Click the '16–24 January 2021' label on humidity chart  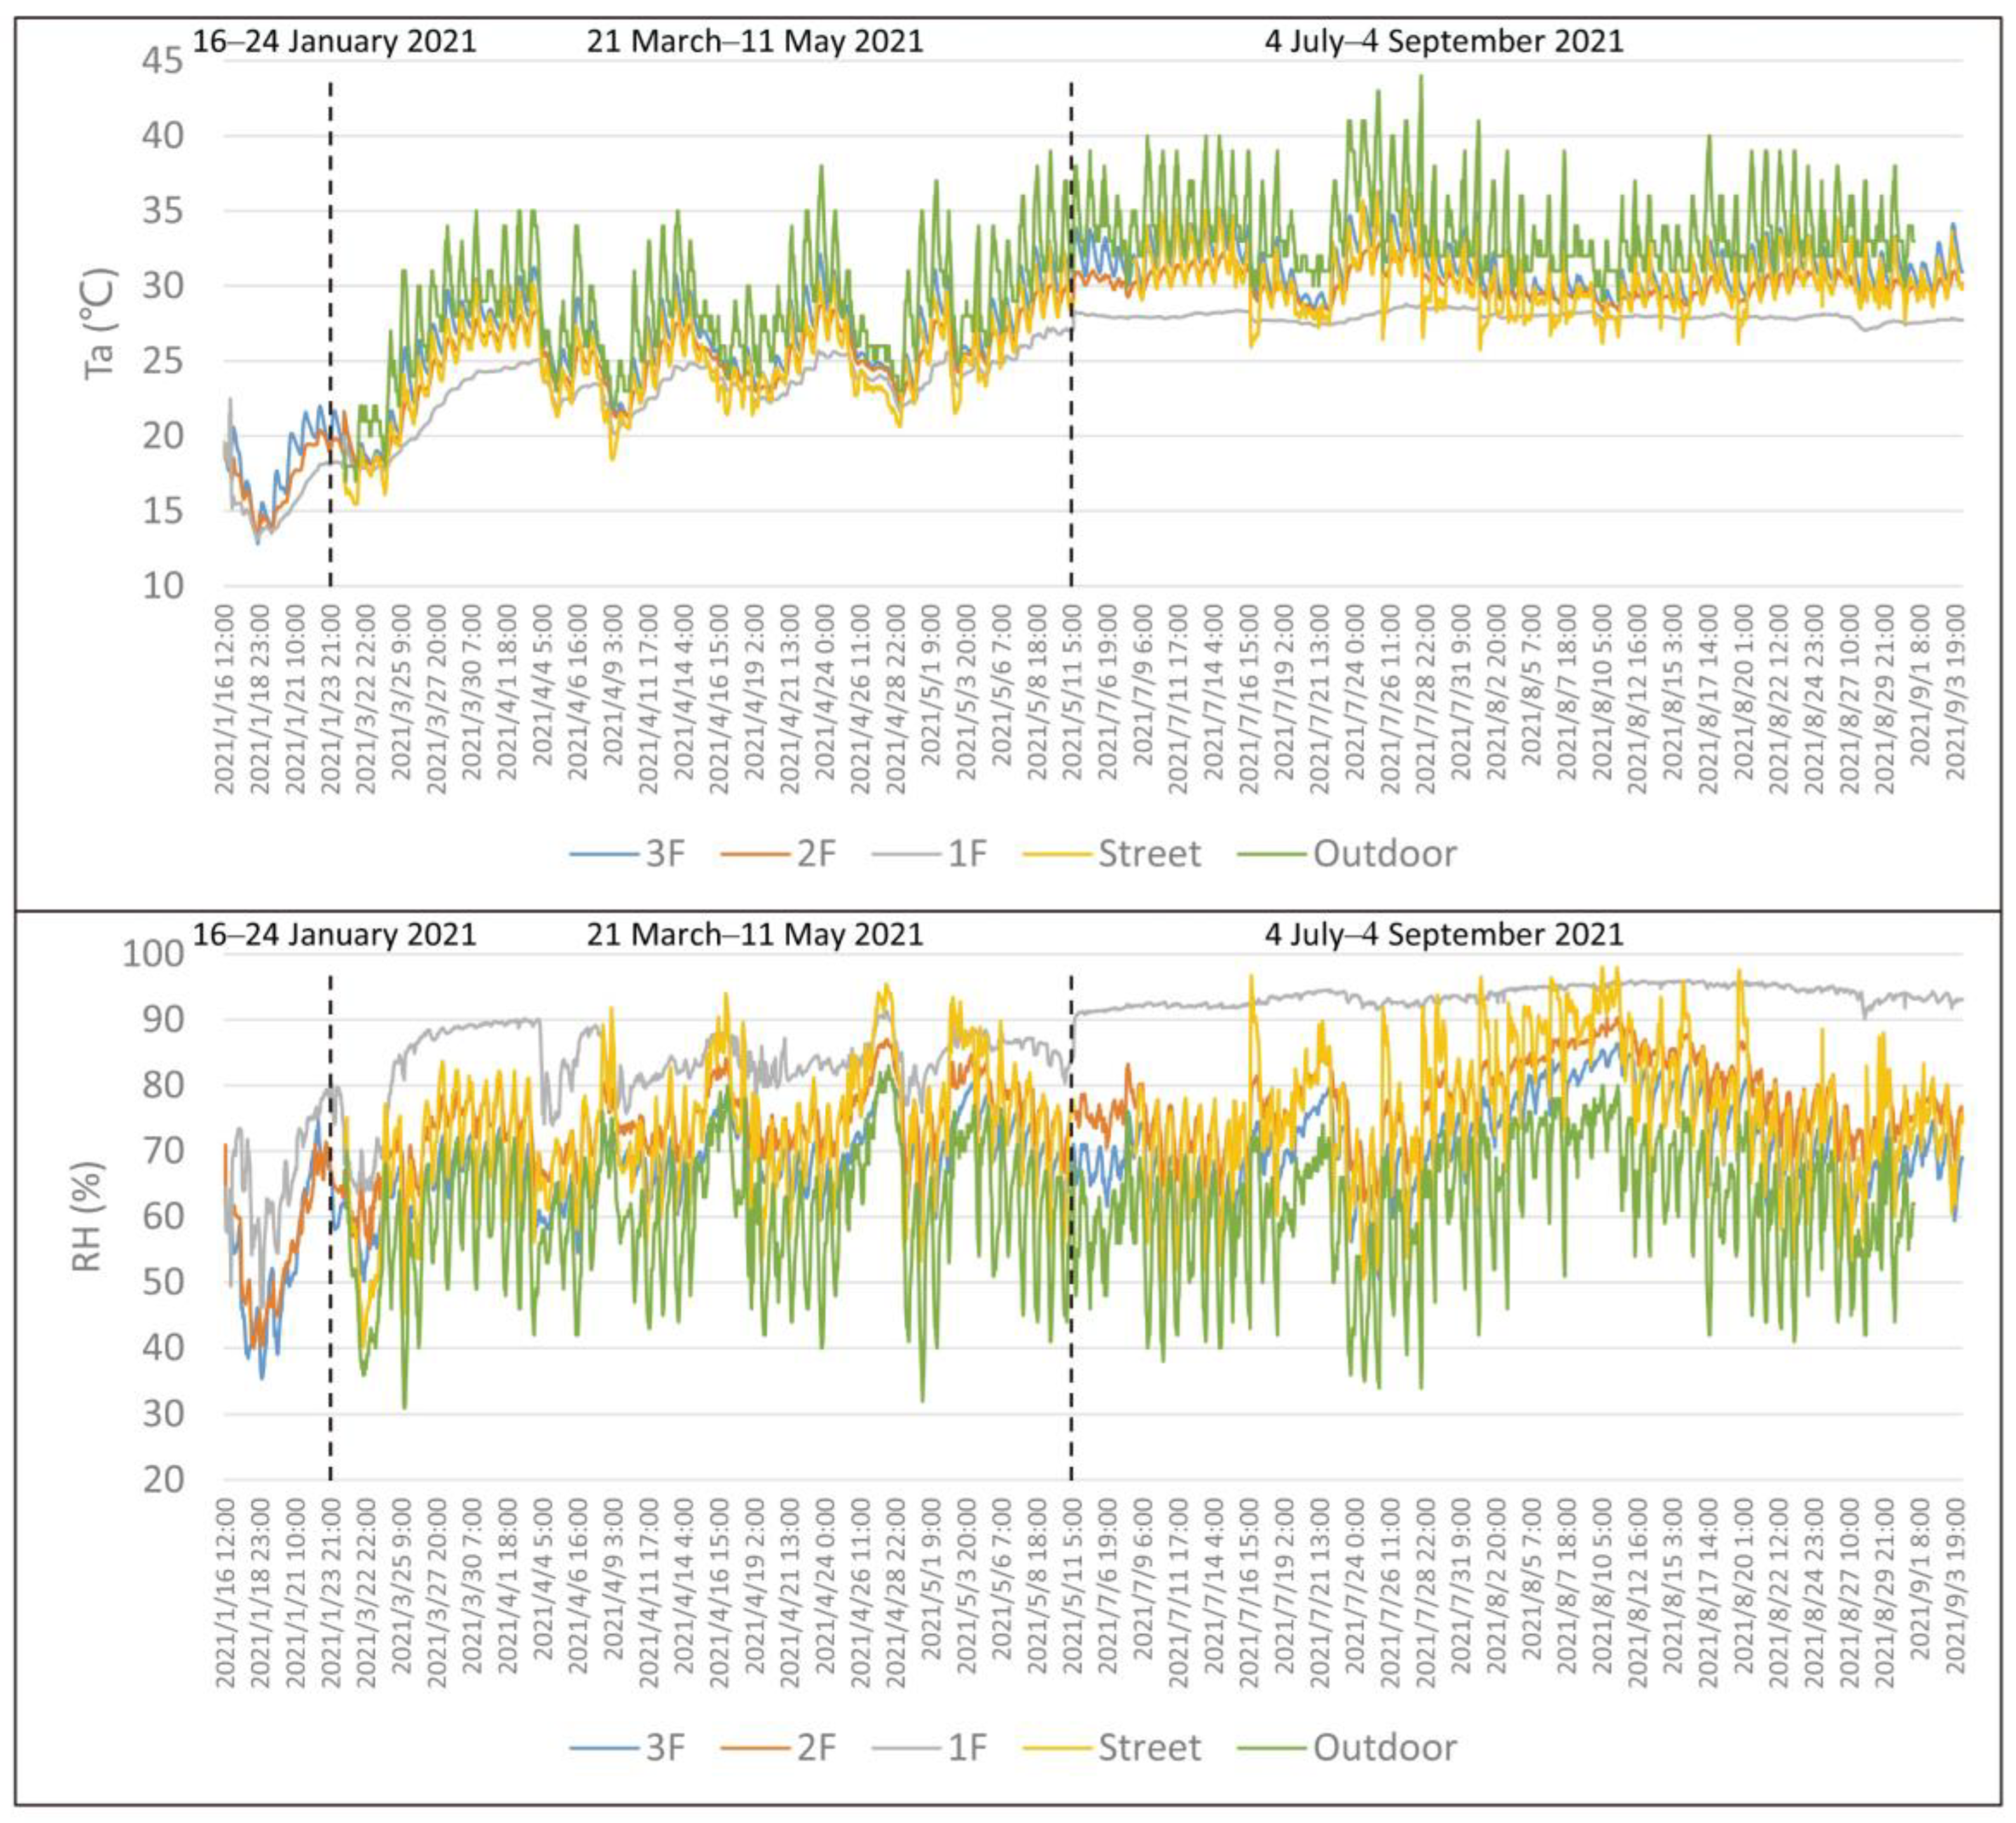point(334,934)
